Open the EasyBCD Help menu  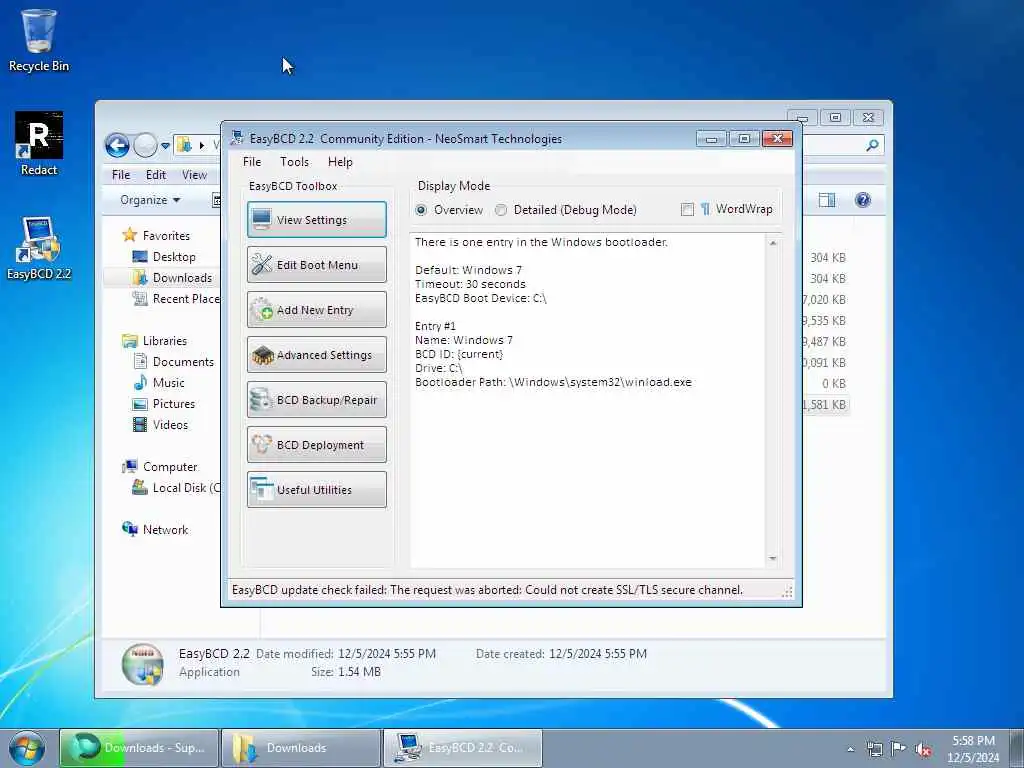click(340, 162)
